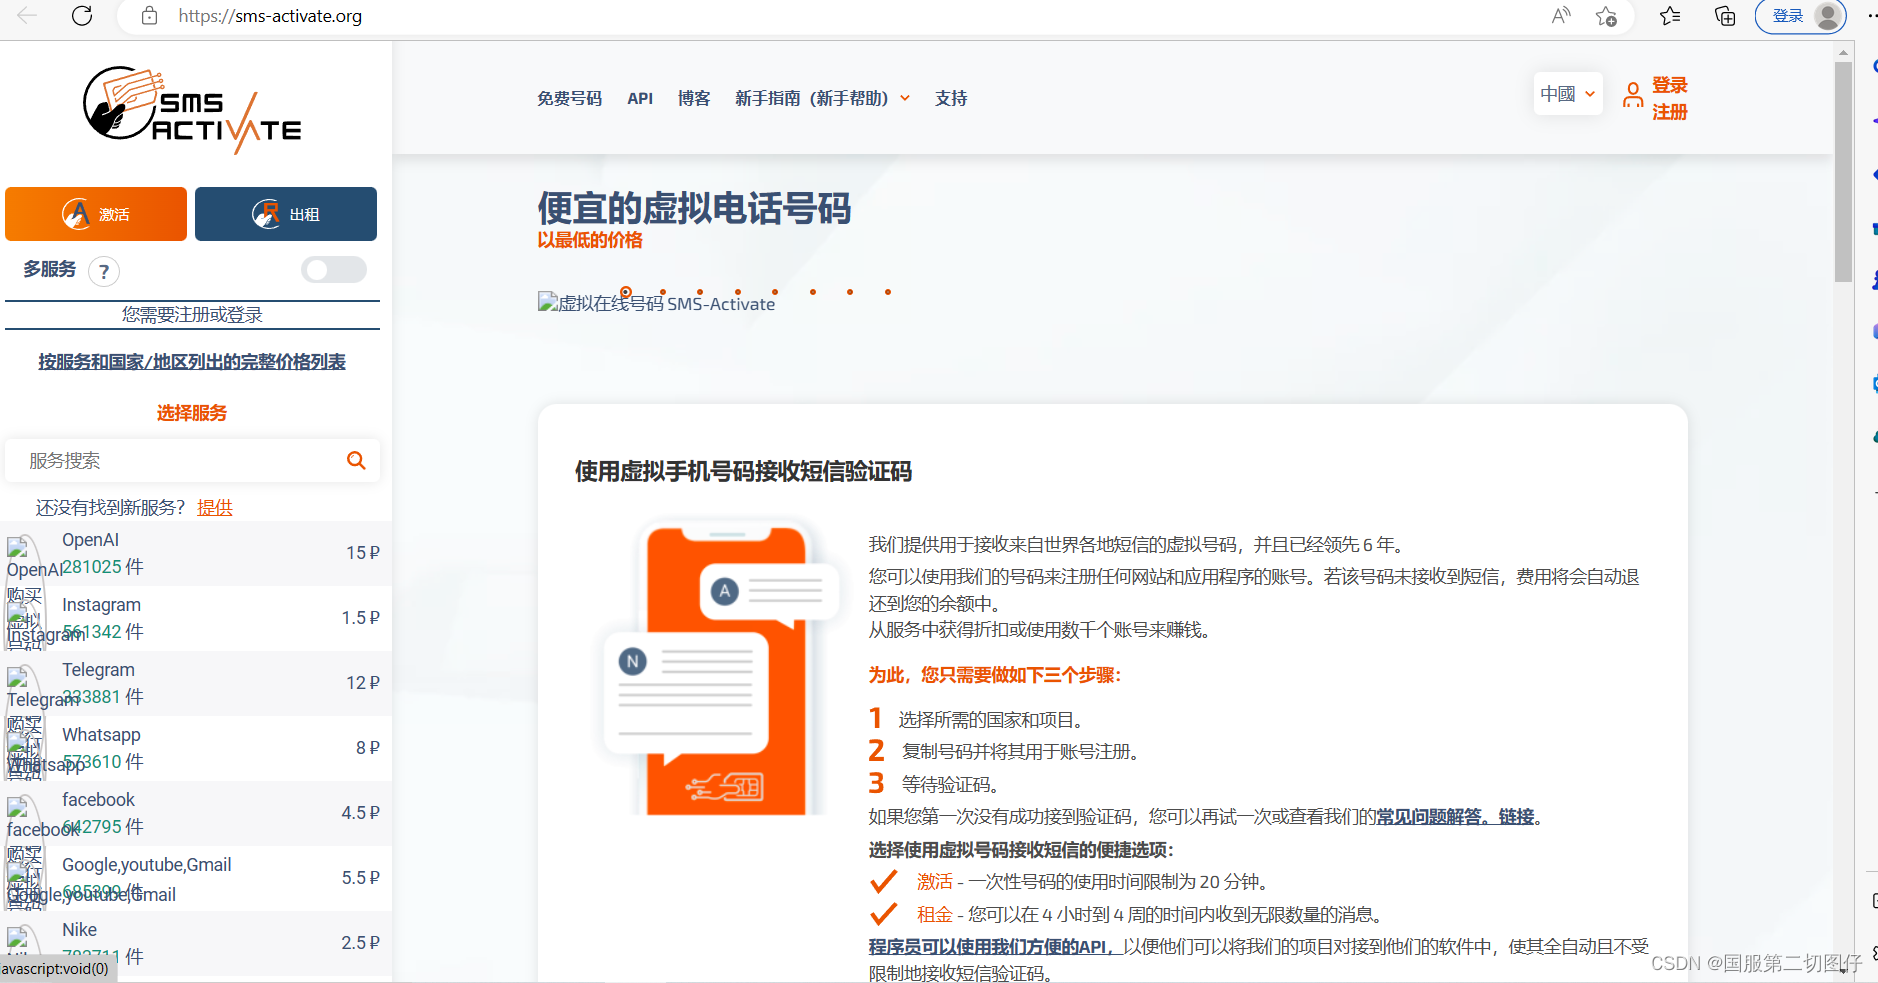Image resolution: width=1878 pixels, height=983 pixels.
Task: Click the phone illustration image
Action: point(722,668)
